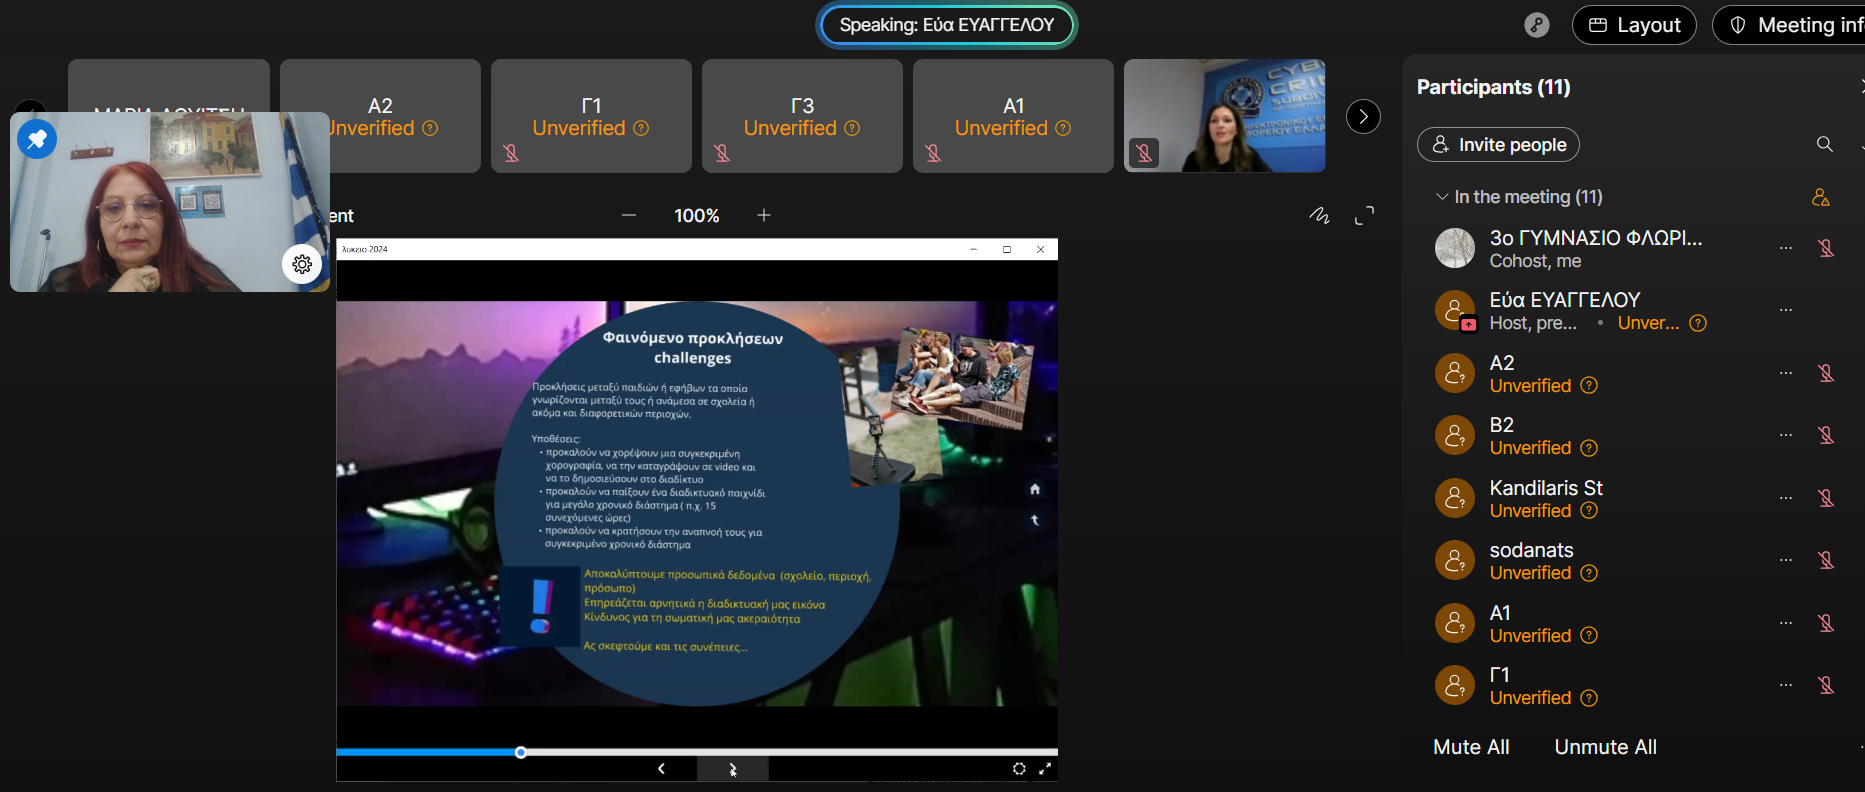Click the Invite people button
1865x792 pixels.
tap(1498, 144)
